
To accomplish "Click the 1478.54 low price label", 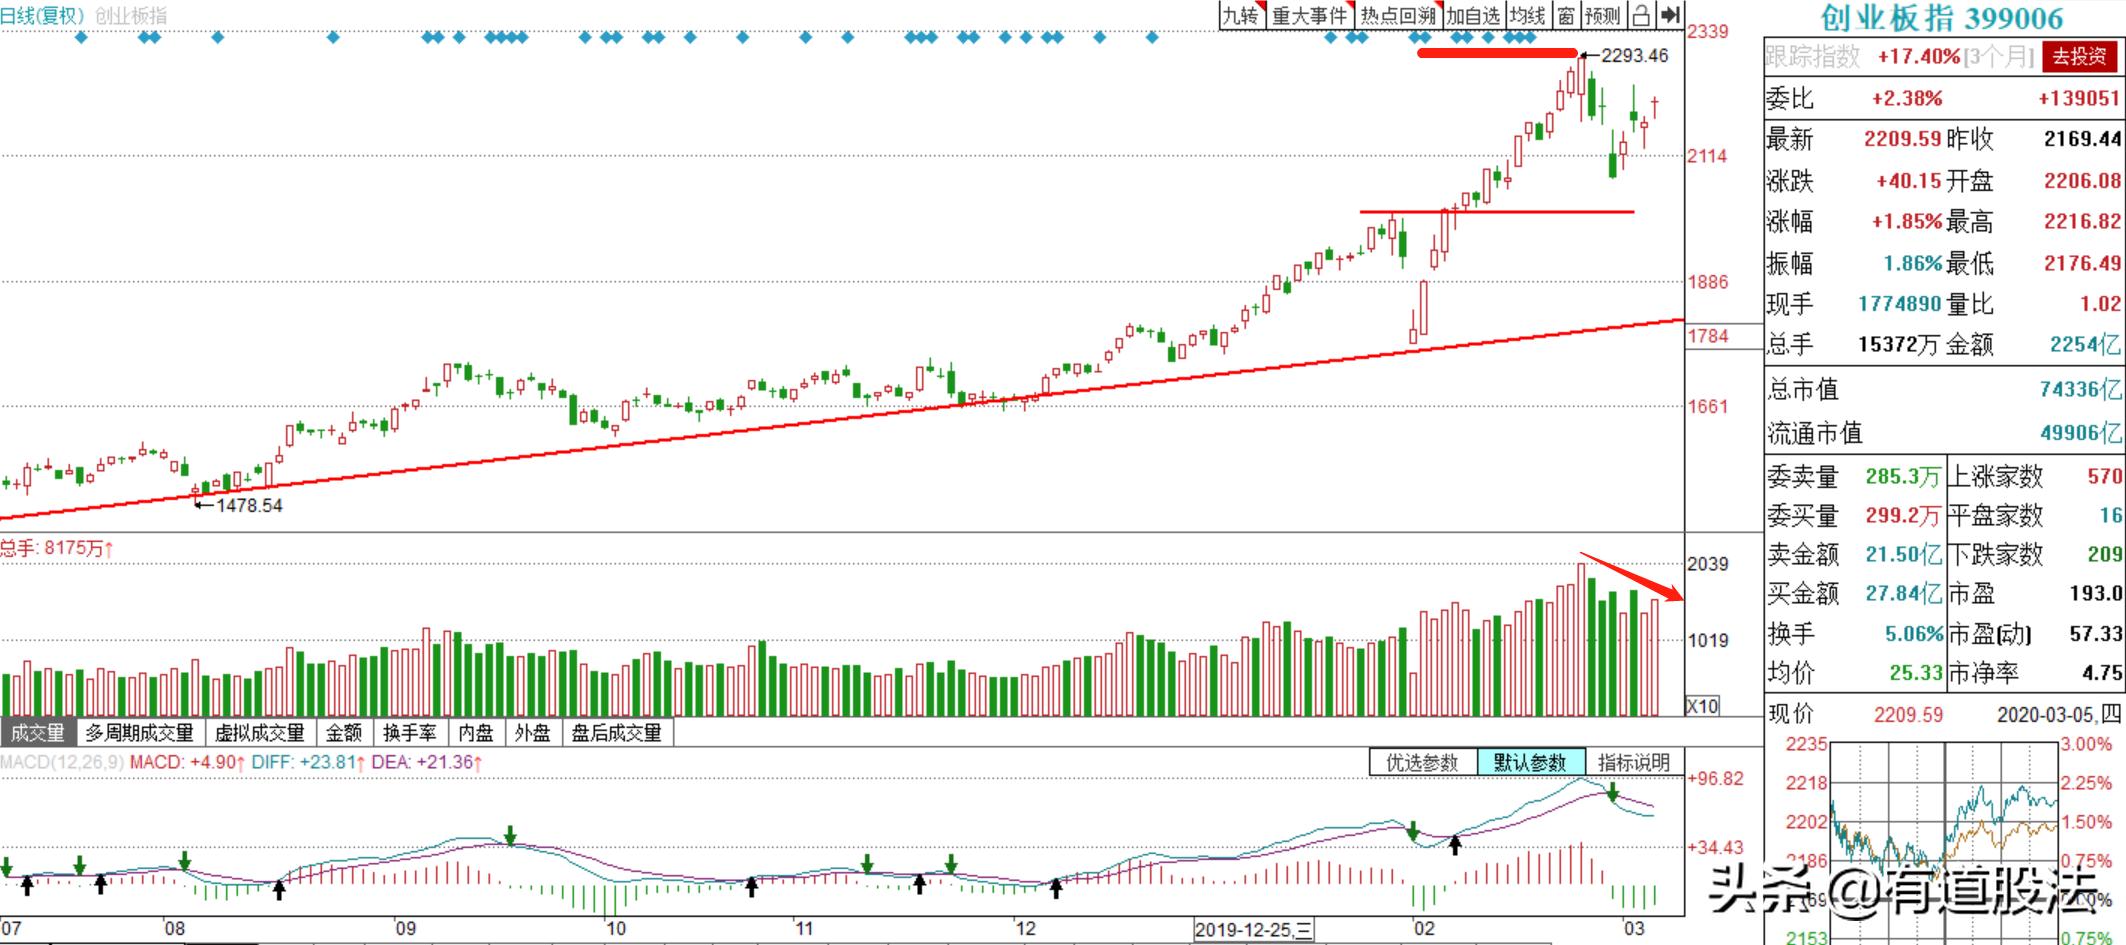I will click(249, 506).
